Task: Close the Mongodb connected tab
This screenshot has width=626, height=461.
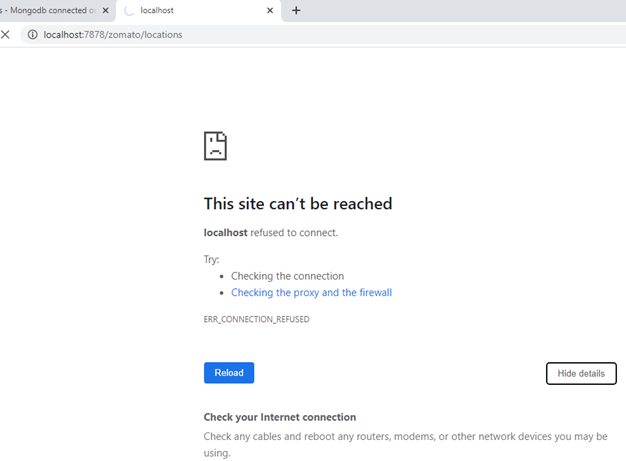Action: pos(105,10)
